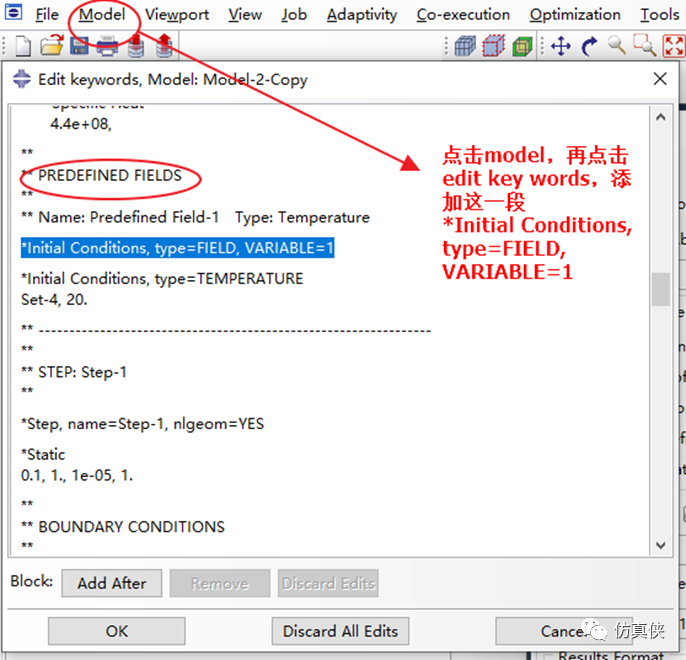Click the New model database icon
686x660 pixels.
23,46
